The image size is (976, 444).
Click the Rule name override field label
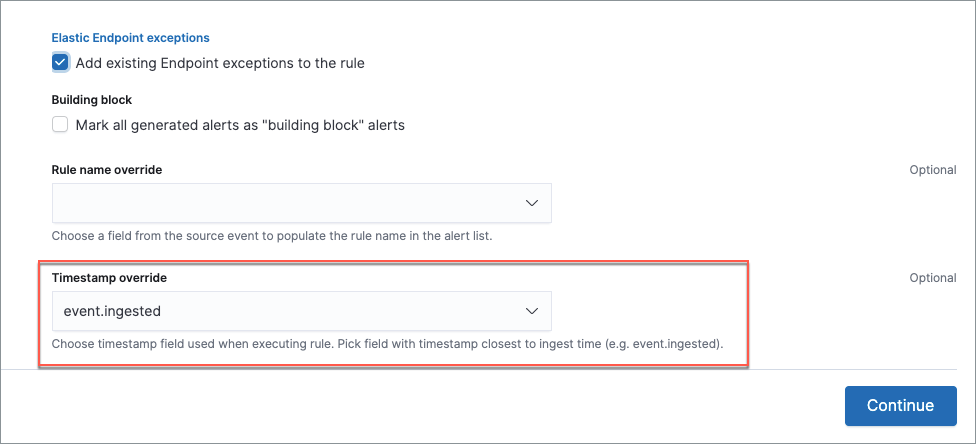tap(107, 170)
